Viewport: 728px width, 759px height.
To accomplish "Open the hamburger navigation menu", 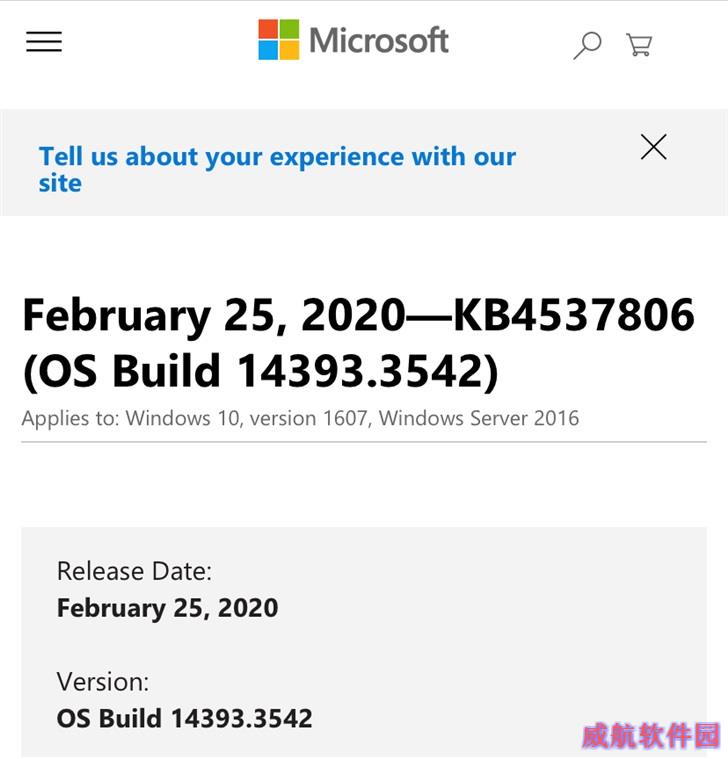I will [x=44, y=42].
